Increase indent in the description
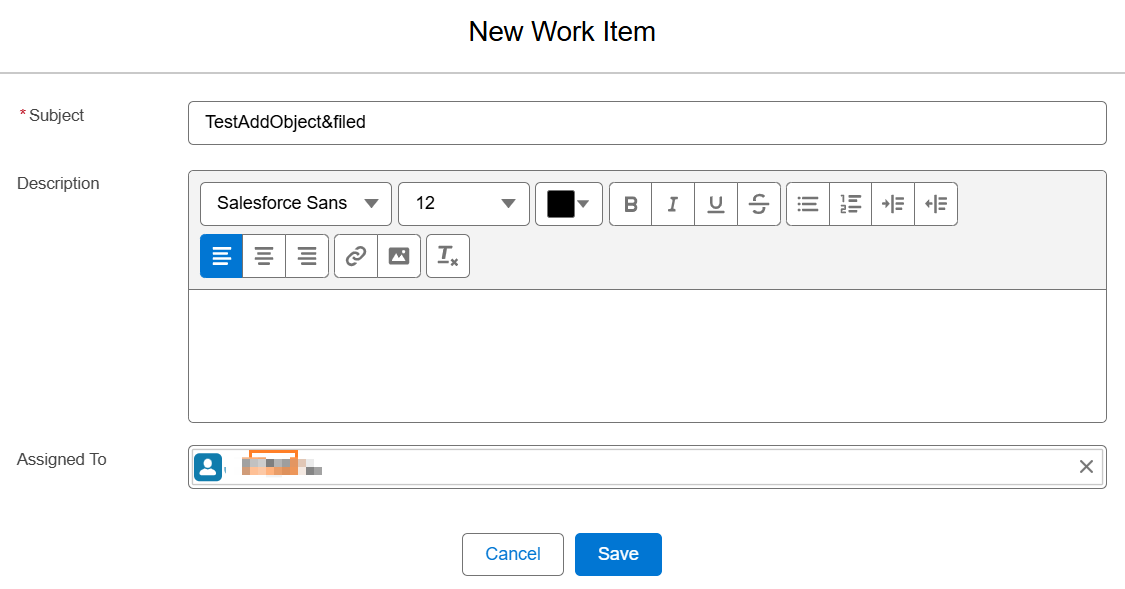 893,204
